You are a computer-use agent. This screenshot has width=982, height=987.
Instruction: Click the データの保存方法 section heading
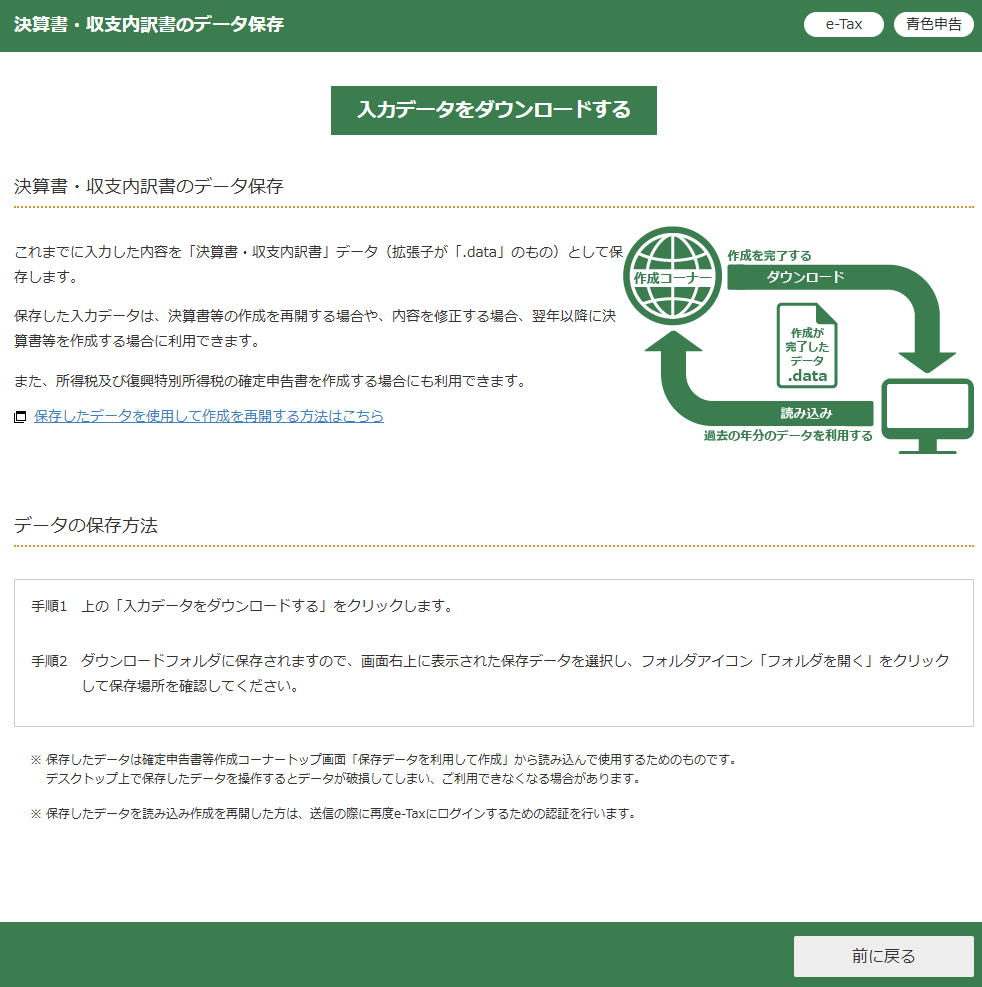pos(86,525)
